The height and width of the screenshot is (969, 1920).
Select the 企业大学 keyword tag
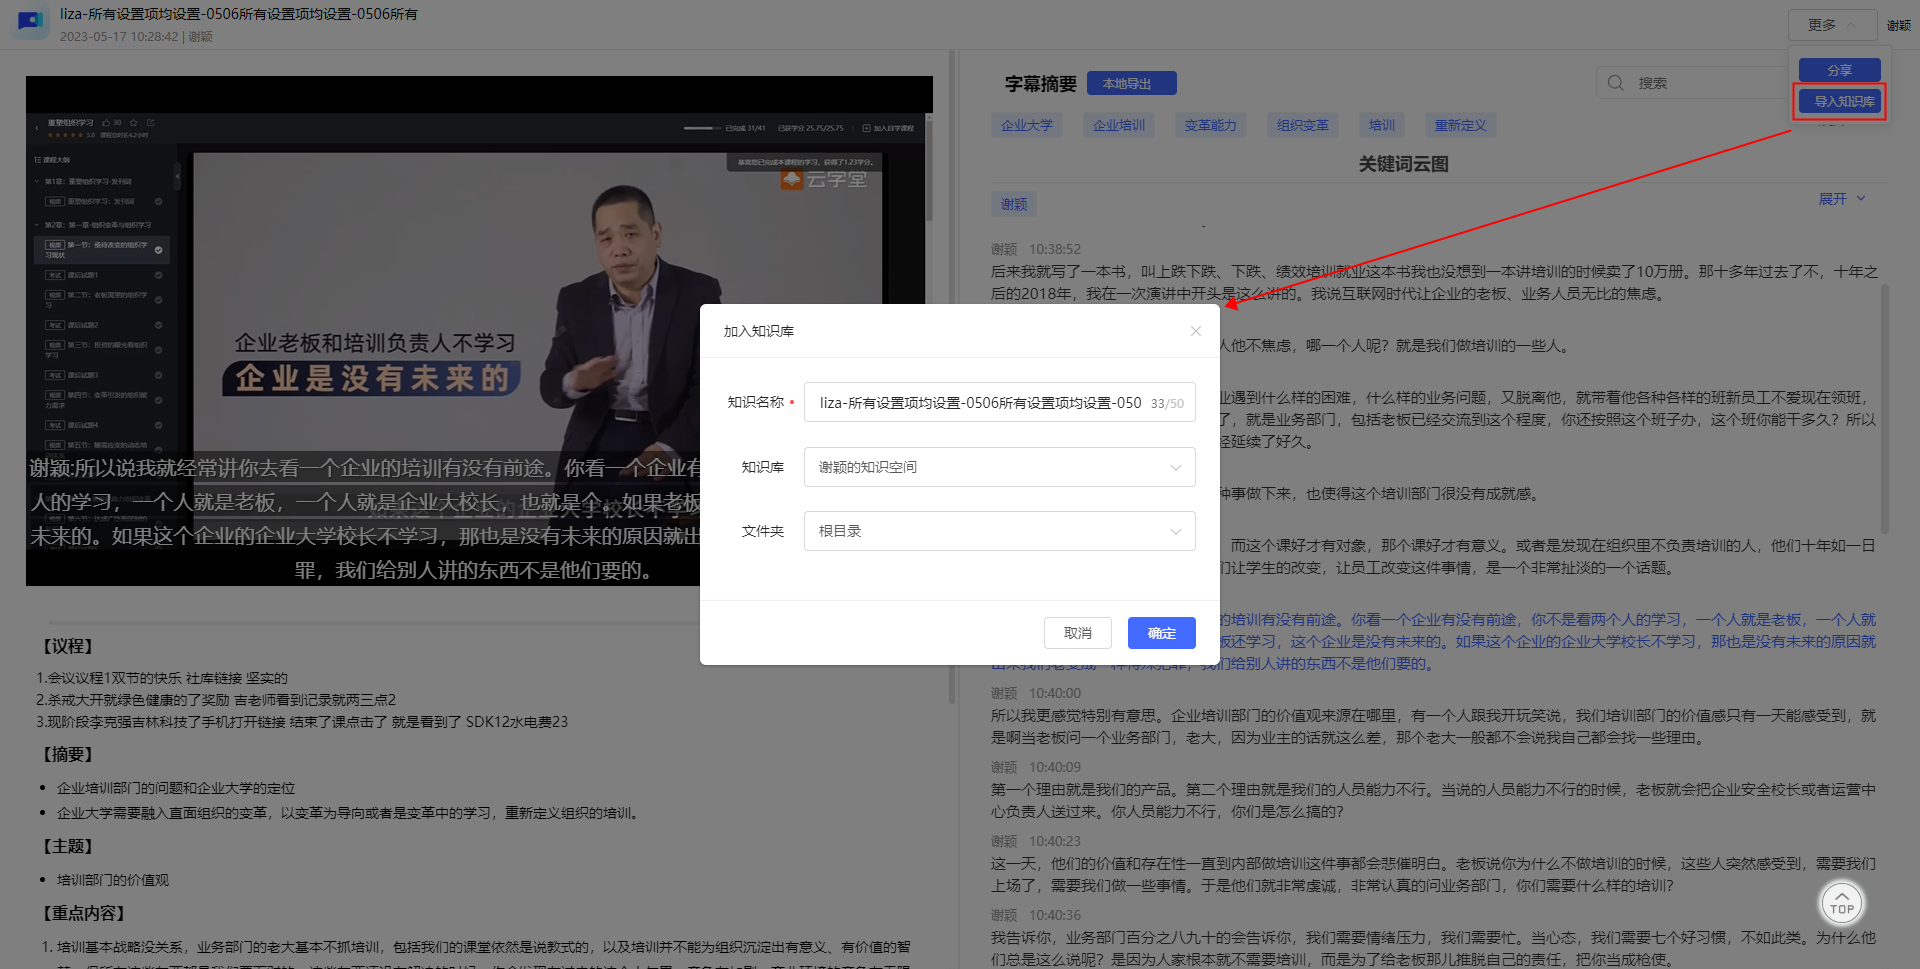pos(1027,125)
